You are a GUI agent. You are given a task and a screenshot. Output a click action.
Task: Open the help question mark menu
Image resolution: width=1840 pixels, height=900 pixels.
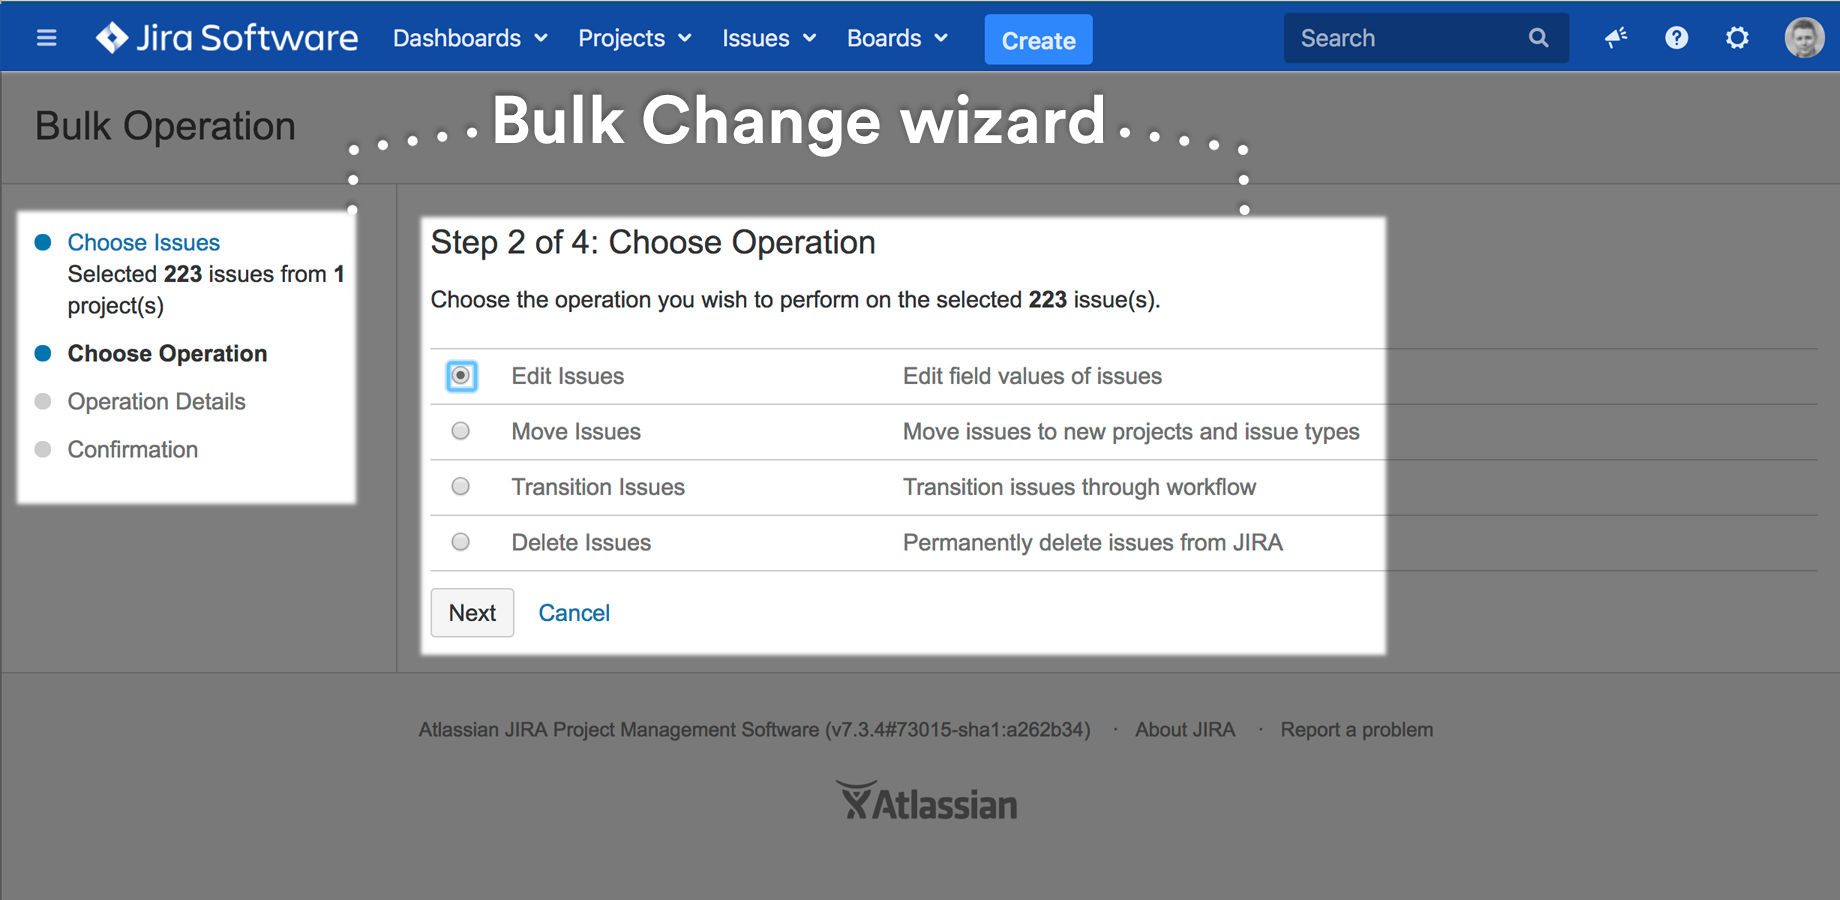click(1676, 38)
